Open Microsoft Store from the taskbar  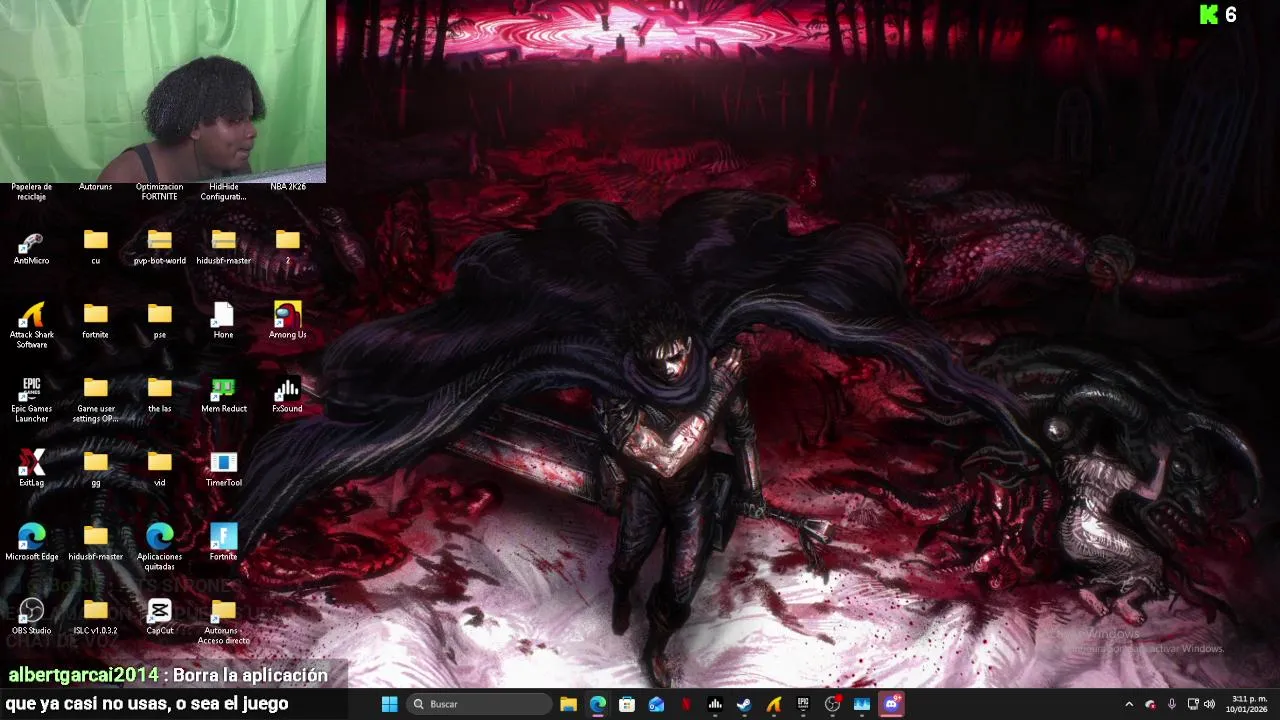point(627,704)
